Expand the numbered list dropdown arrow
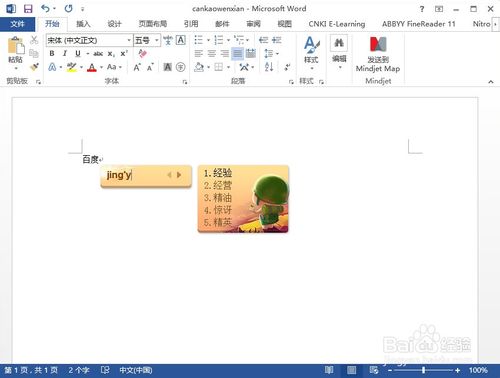 [x=228, y=40]
